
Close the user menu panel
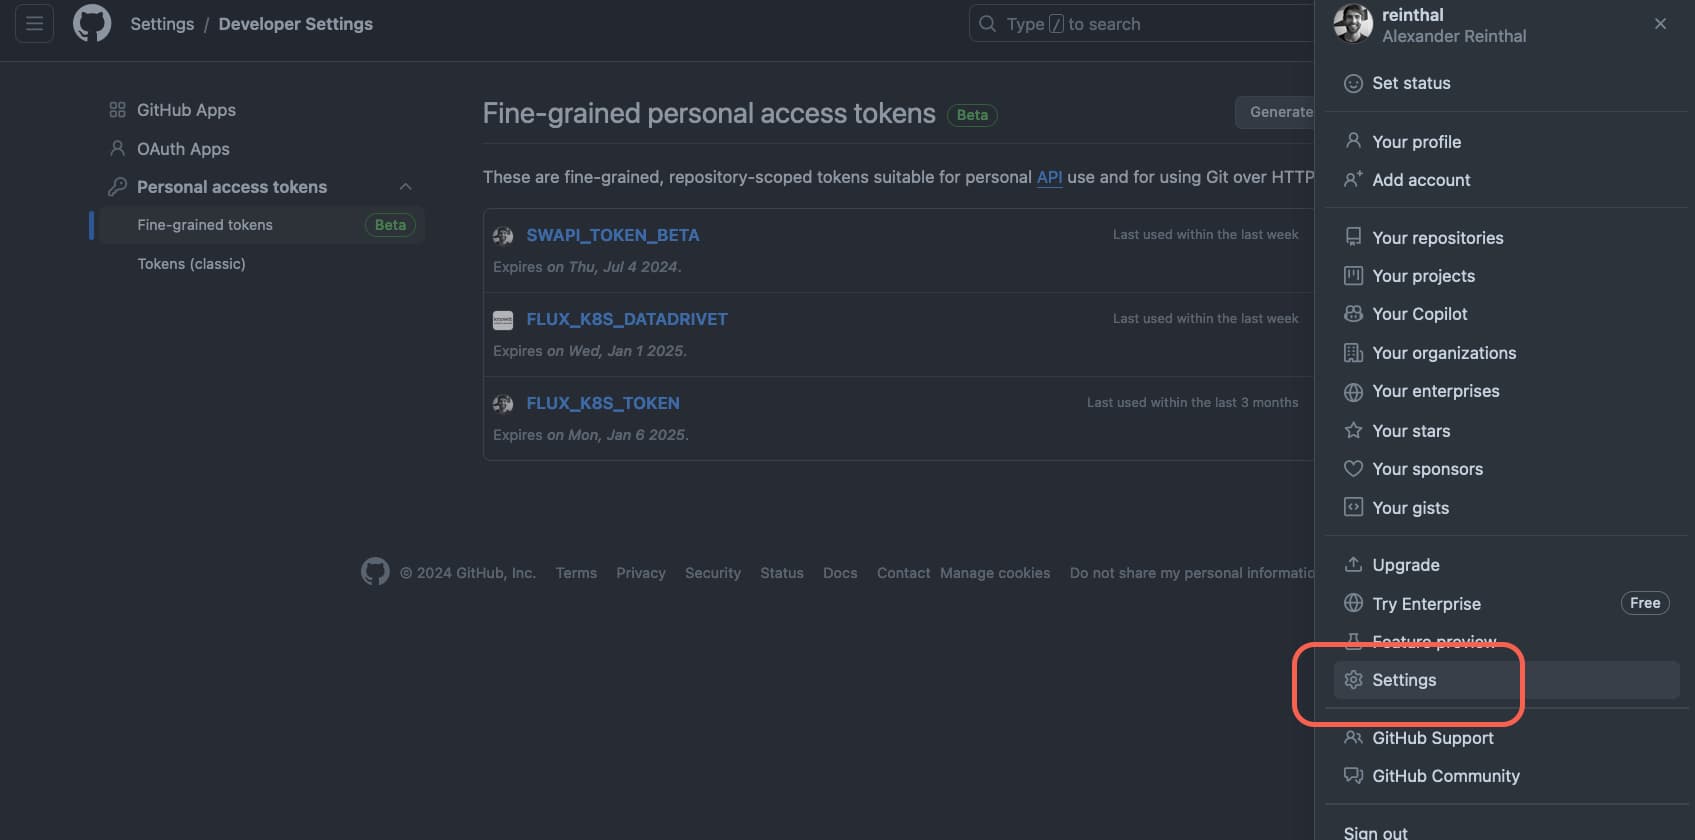click(x=1660, y=24)
